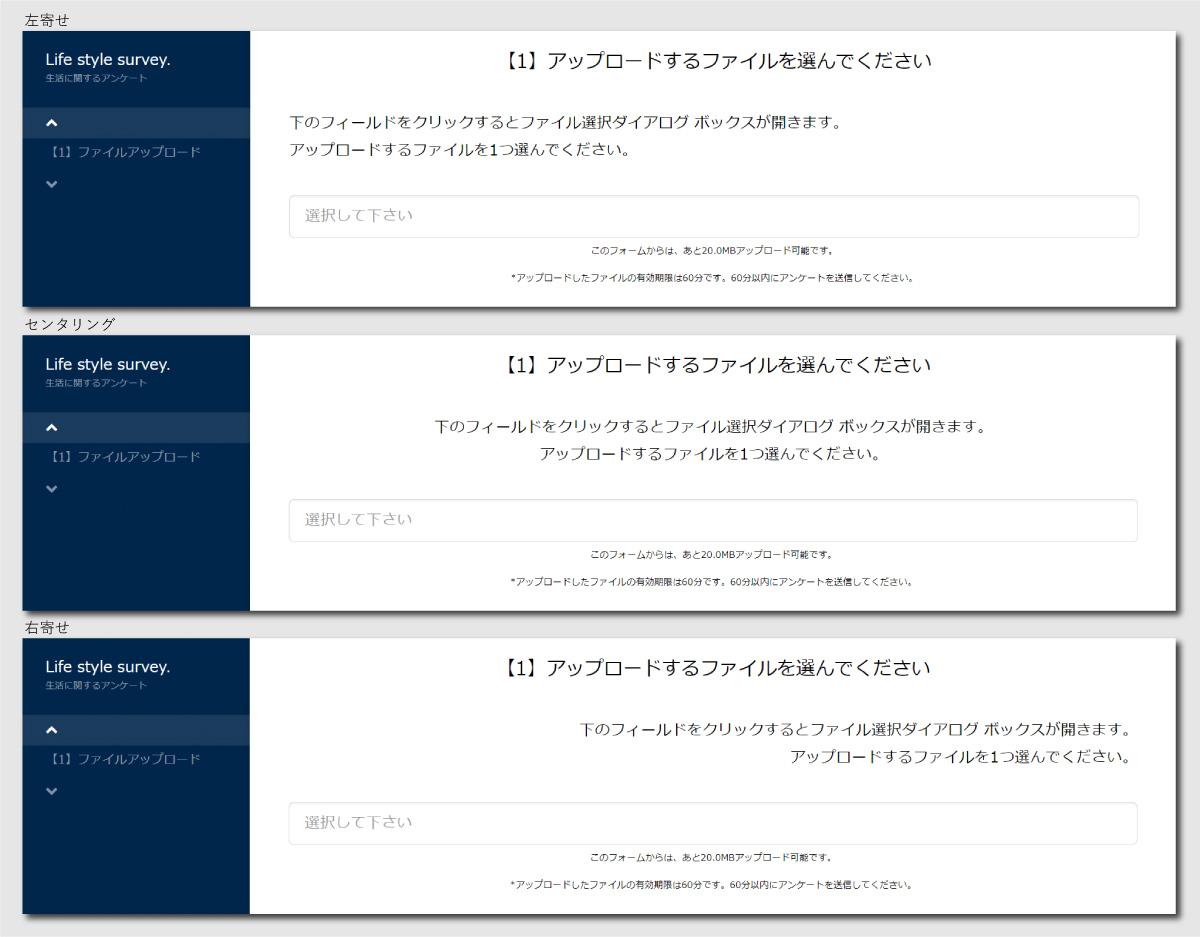This screenshot has height=937, width=1200.
Task: Click the up chevron in the 左寄せ panel sidebar
Action: coord(52,123)
